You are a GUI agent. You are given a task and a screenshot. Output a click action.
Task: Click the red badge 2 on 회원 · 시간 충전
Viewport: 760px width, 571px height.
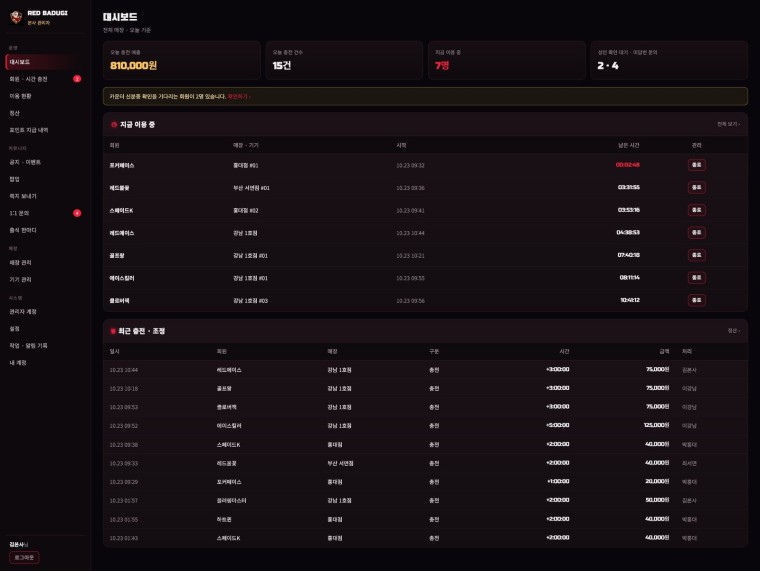pos(77,79)
